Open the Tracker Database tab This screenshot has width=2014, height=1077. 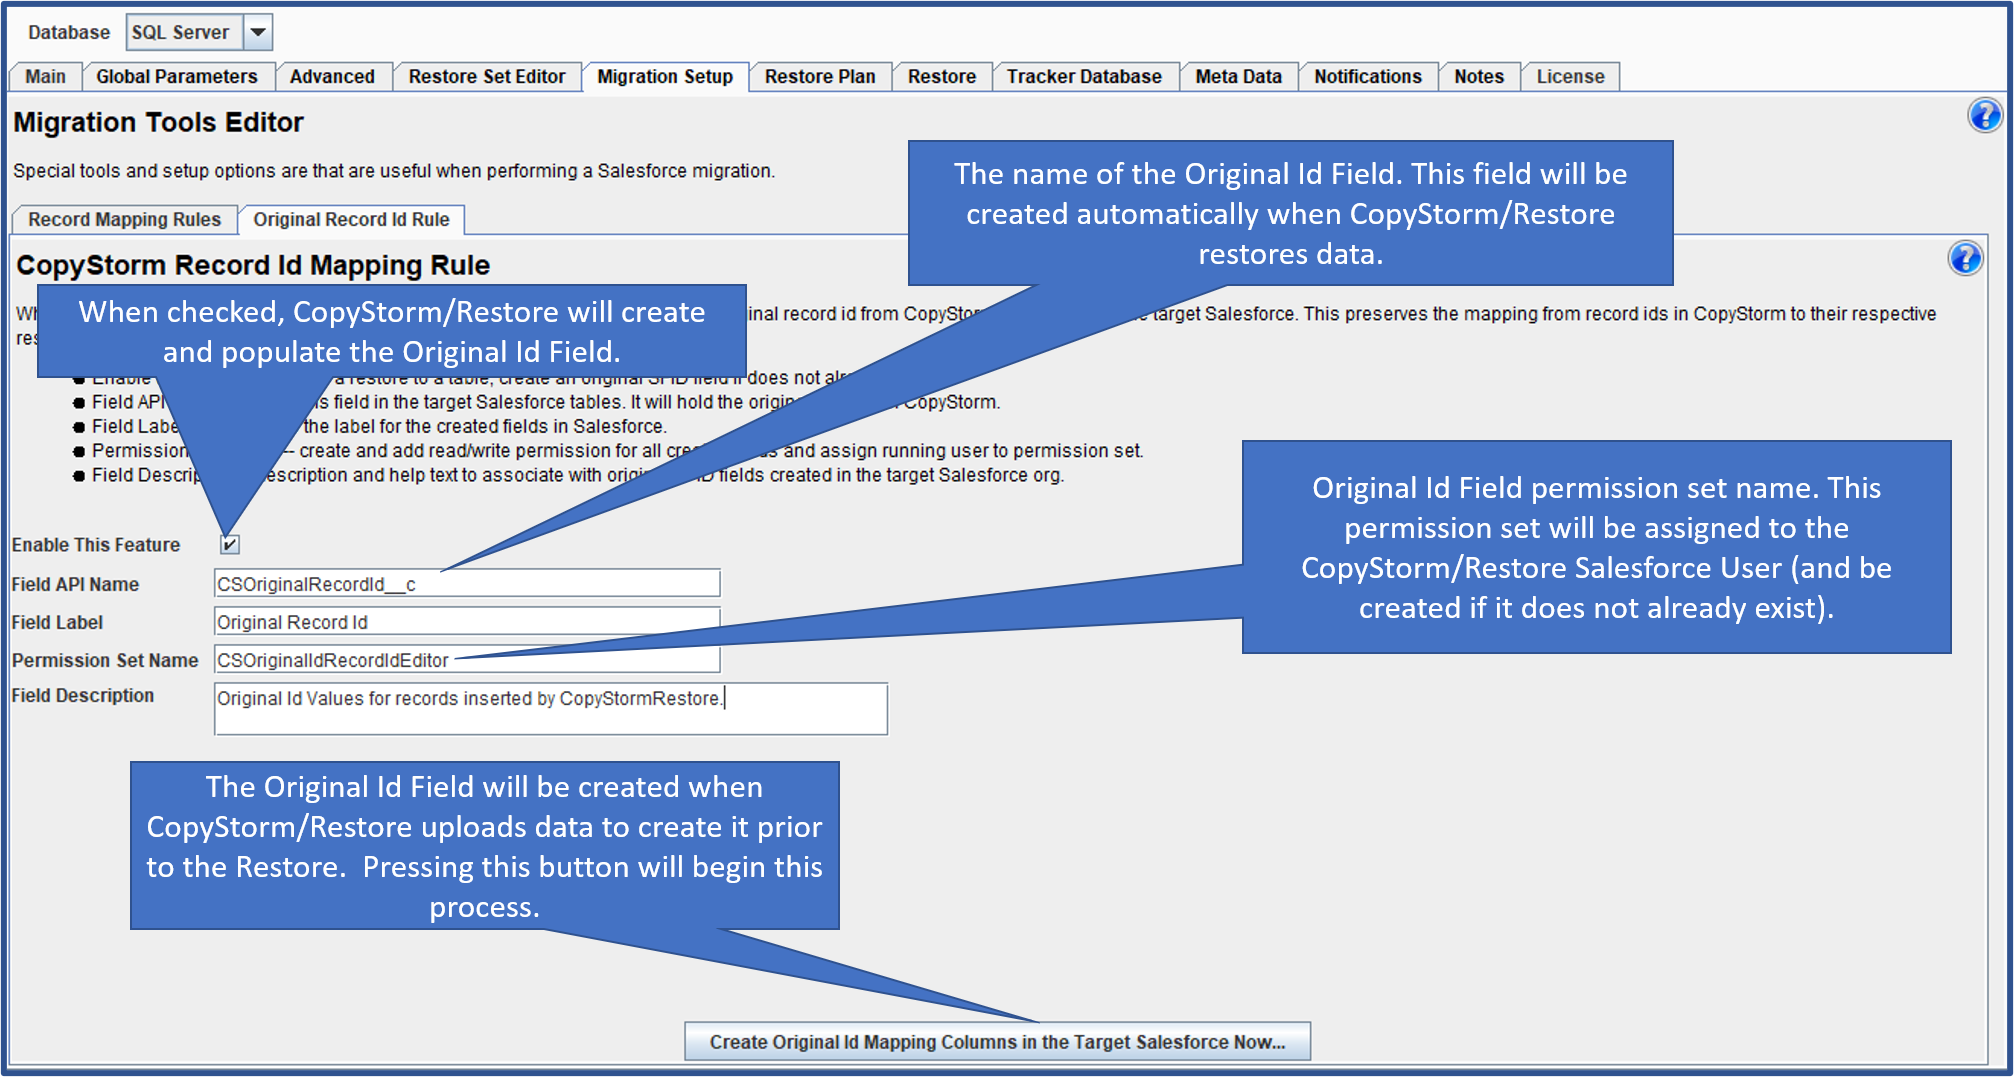1084,77
